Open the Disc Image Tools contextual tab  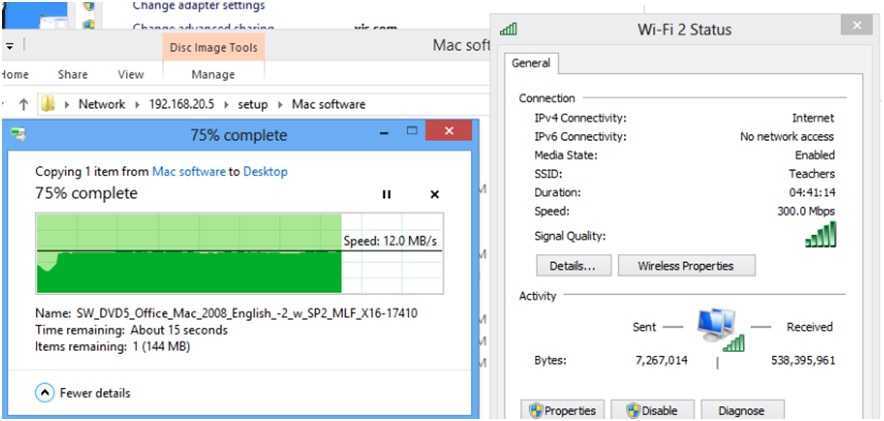pyautogui.click(x=214, y=48)
